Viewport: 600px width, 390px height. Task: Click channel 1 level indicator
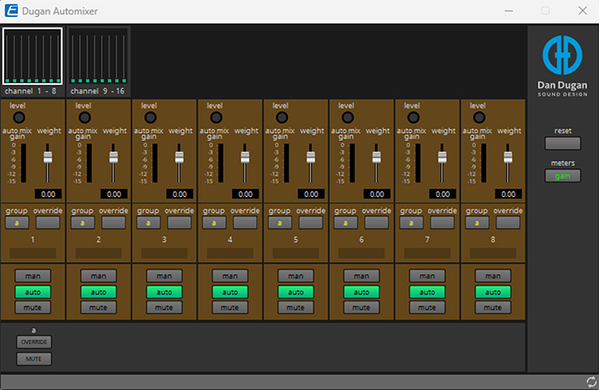pyautogui.click(x=19, y=117)
